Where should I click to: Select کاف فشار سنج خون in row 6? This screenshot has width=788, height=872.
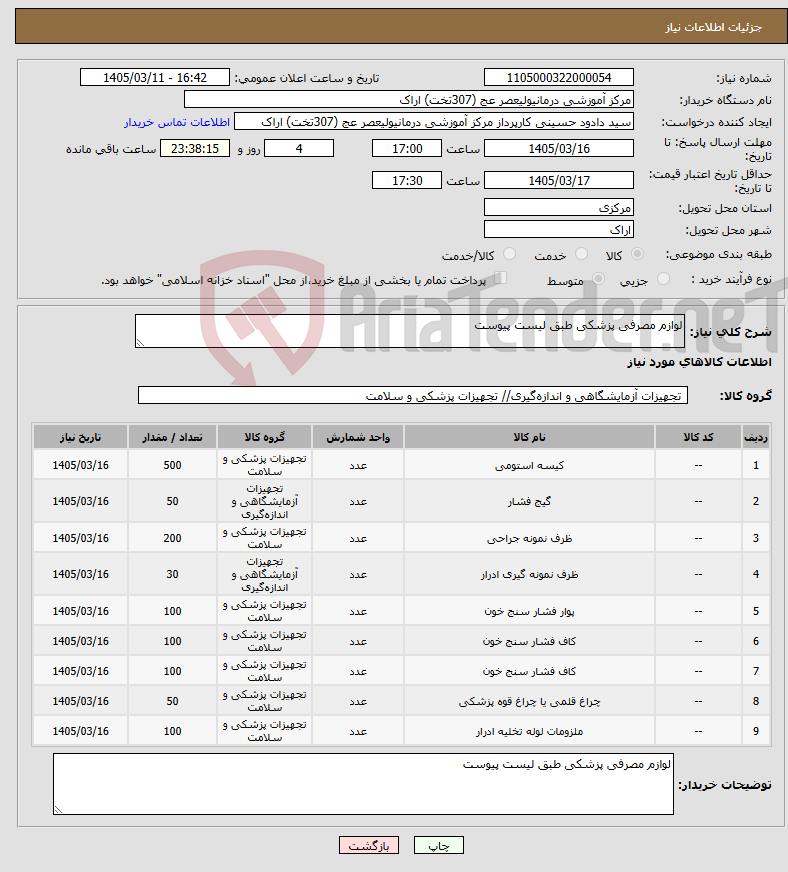click(x=529, y=641)
